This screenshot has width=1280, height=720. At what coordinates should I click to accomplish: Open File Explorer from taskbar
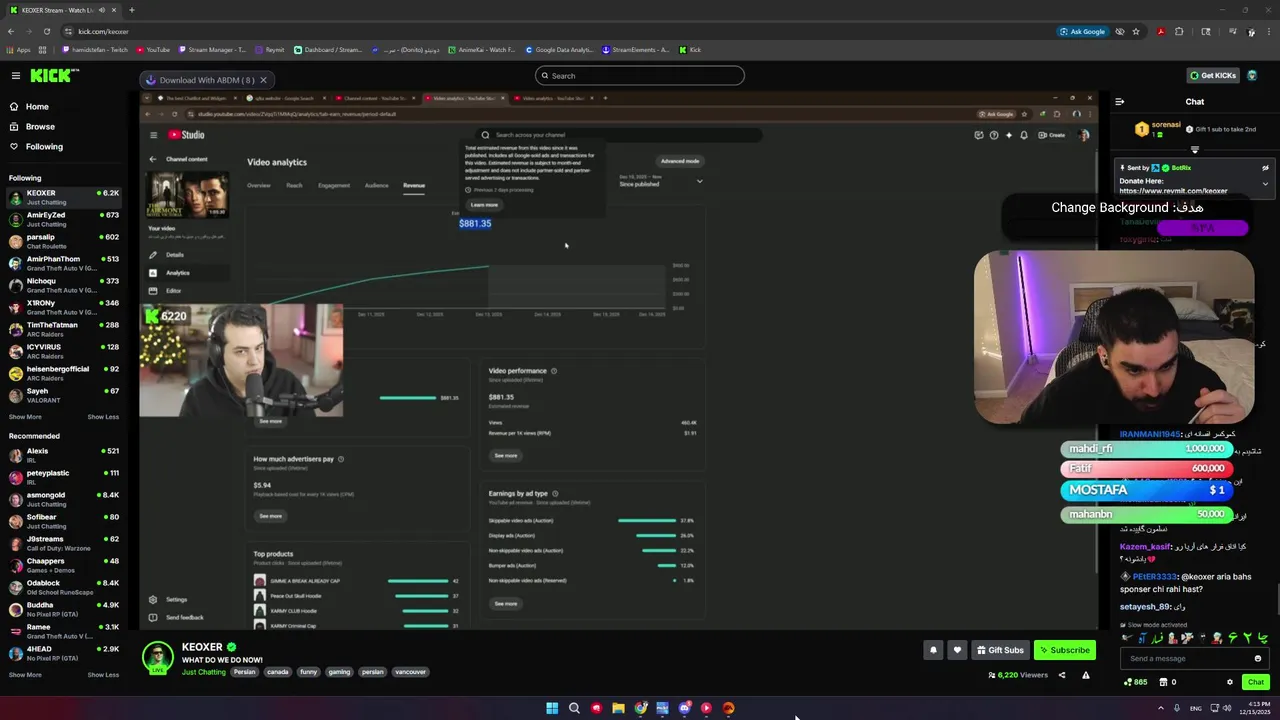tap(618, 708)
